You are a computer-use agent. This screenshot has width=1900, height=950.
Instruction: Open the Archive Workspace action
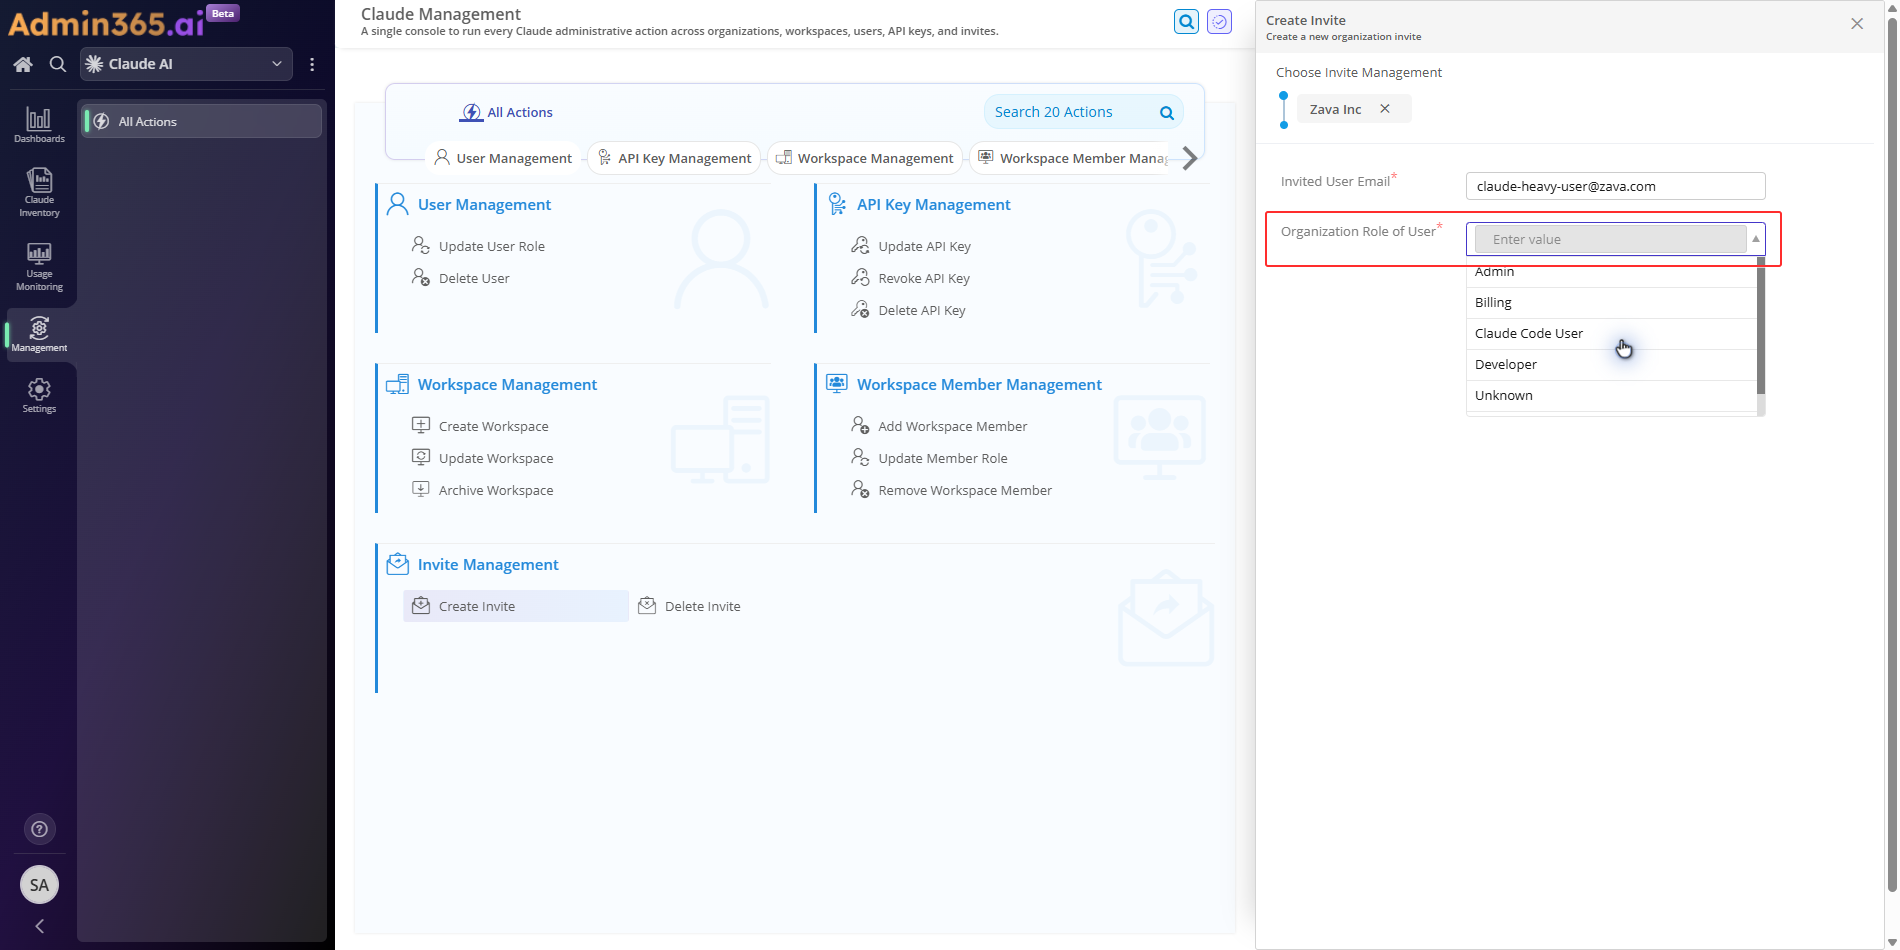483,490
